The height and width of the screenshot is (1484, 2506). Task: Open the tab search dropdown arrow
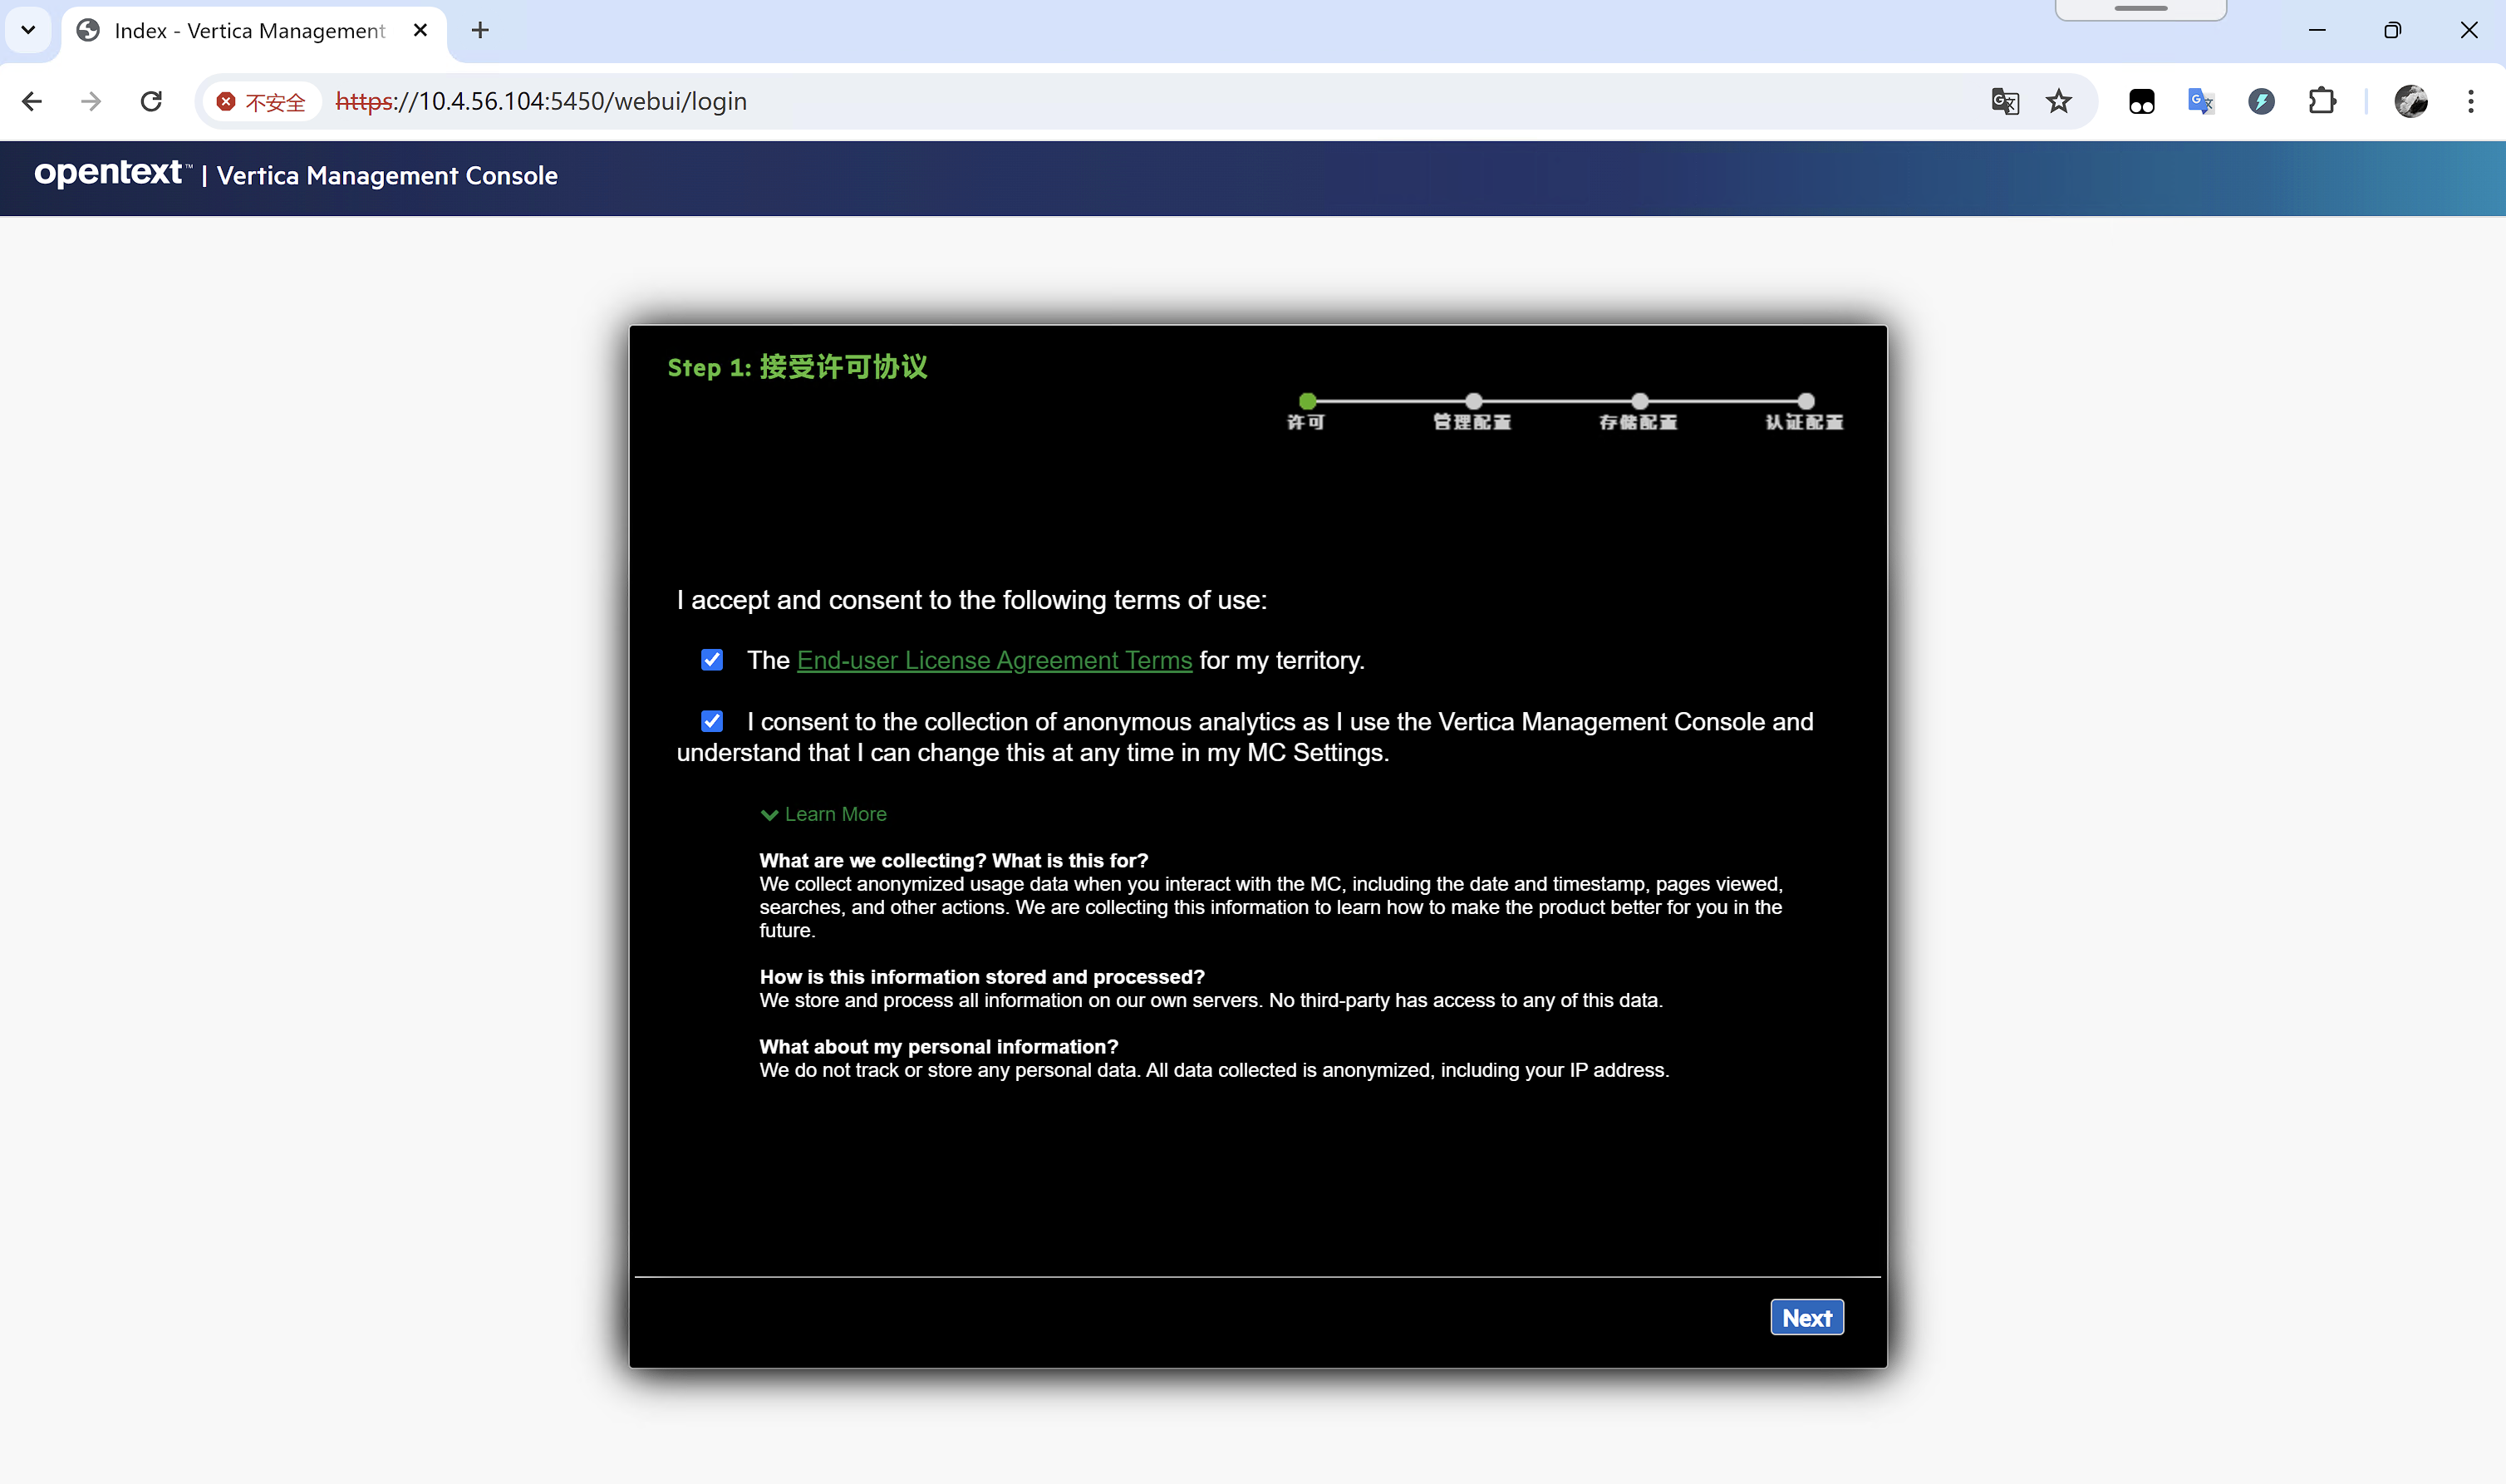click(28, 30)
